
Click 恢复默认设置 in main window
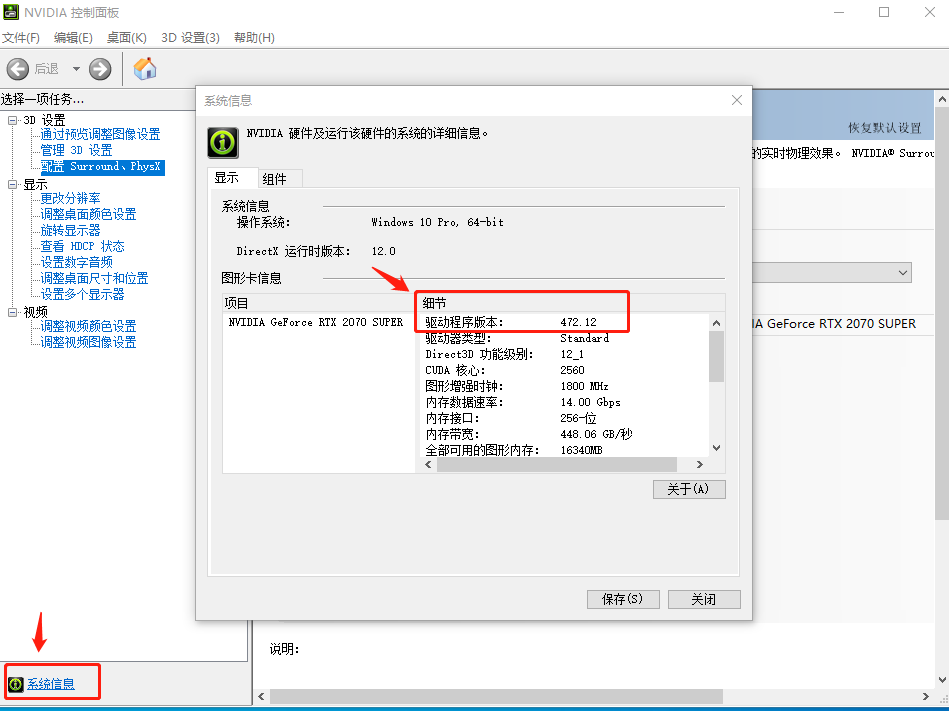point(885,128)
